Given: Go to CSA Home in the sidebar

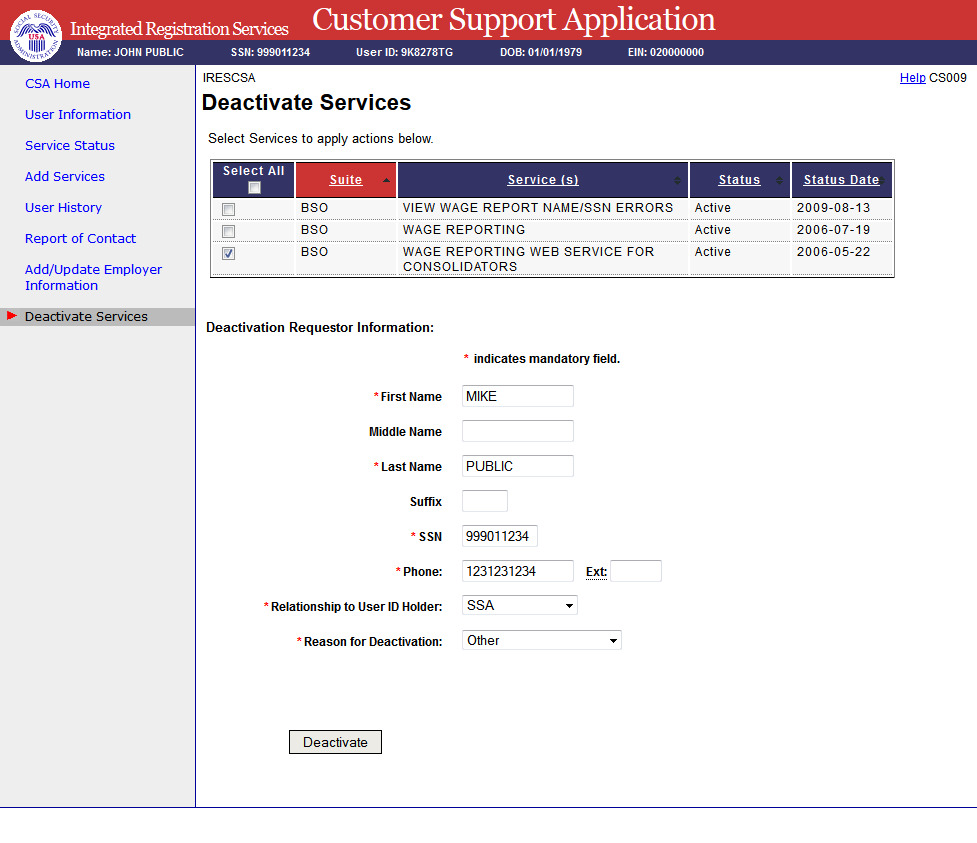Looking at the screenshot, I should pos(57,84).
